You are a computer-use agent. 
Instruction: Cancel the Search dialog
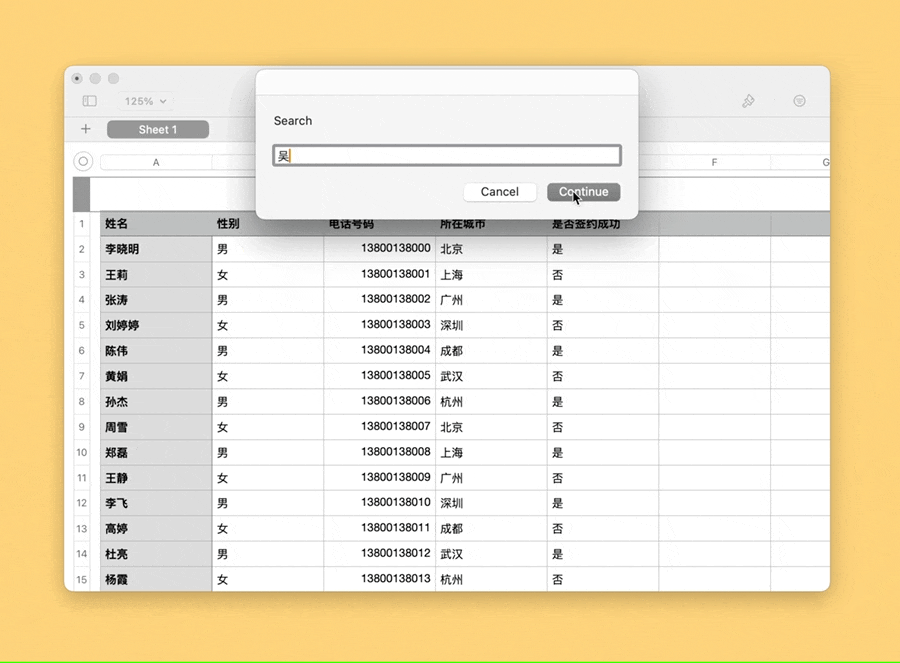pyautogui.click(x=499, y=192)
